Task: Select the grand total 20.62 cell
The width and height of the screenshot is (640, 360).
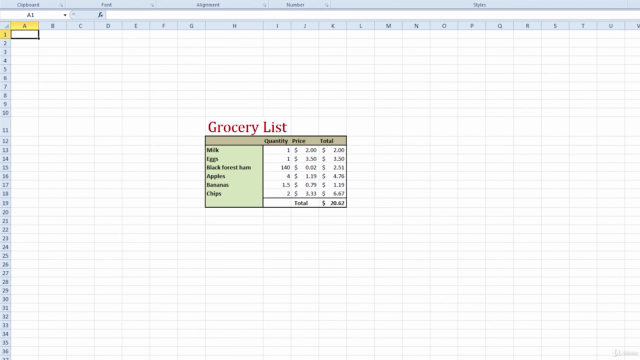Action: 333,203
